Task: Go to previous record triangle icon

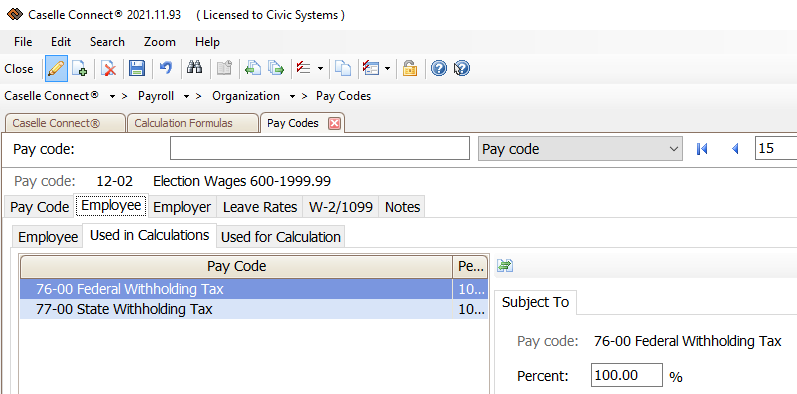Action: click(734, 149)
